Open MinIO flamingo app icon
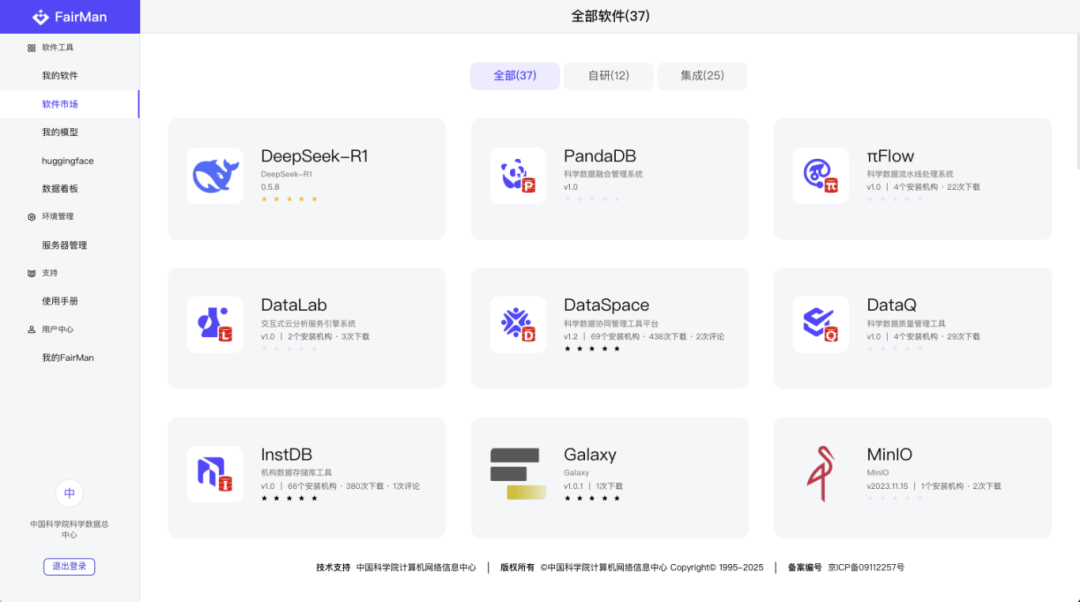Viewport: 1080px width, 602px height. tap(820, 474)
